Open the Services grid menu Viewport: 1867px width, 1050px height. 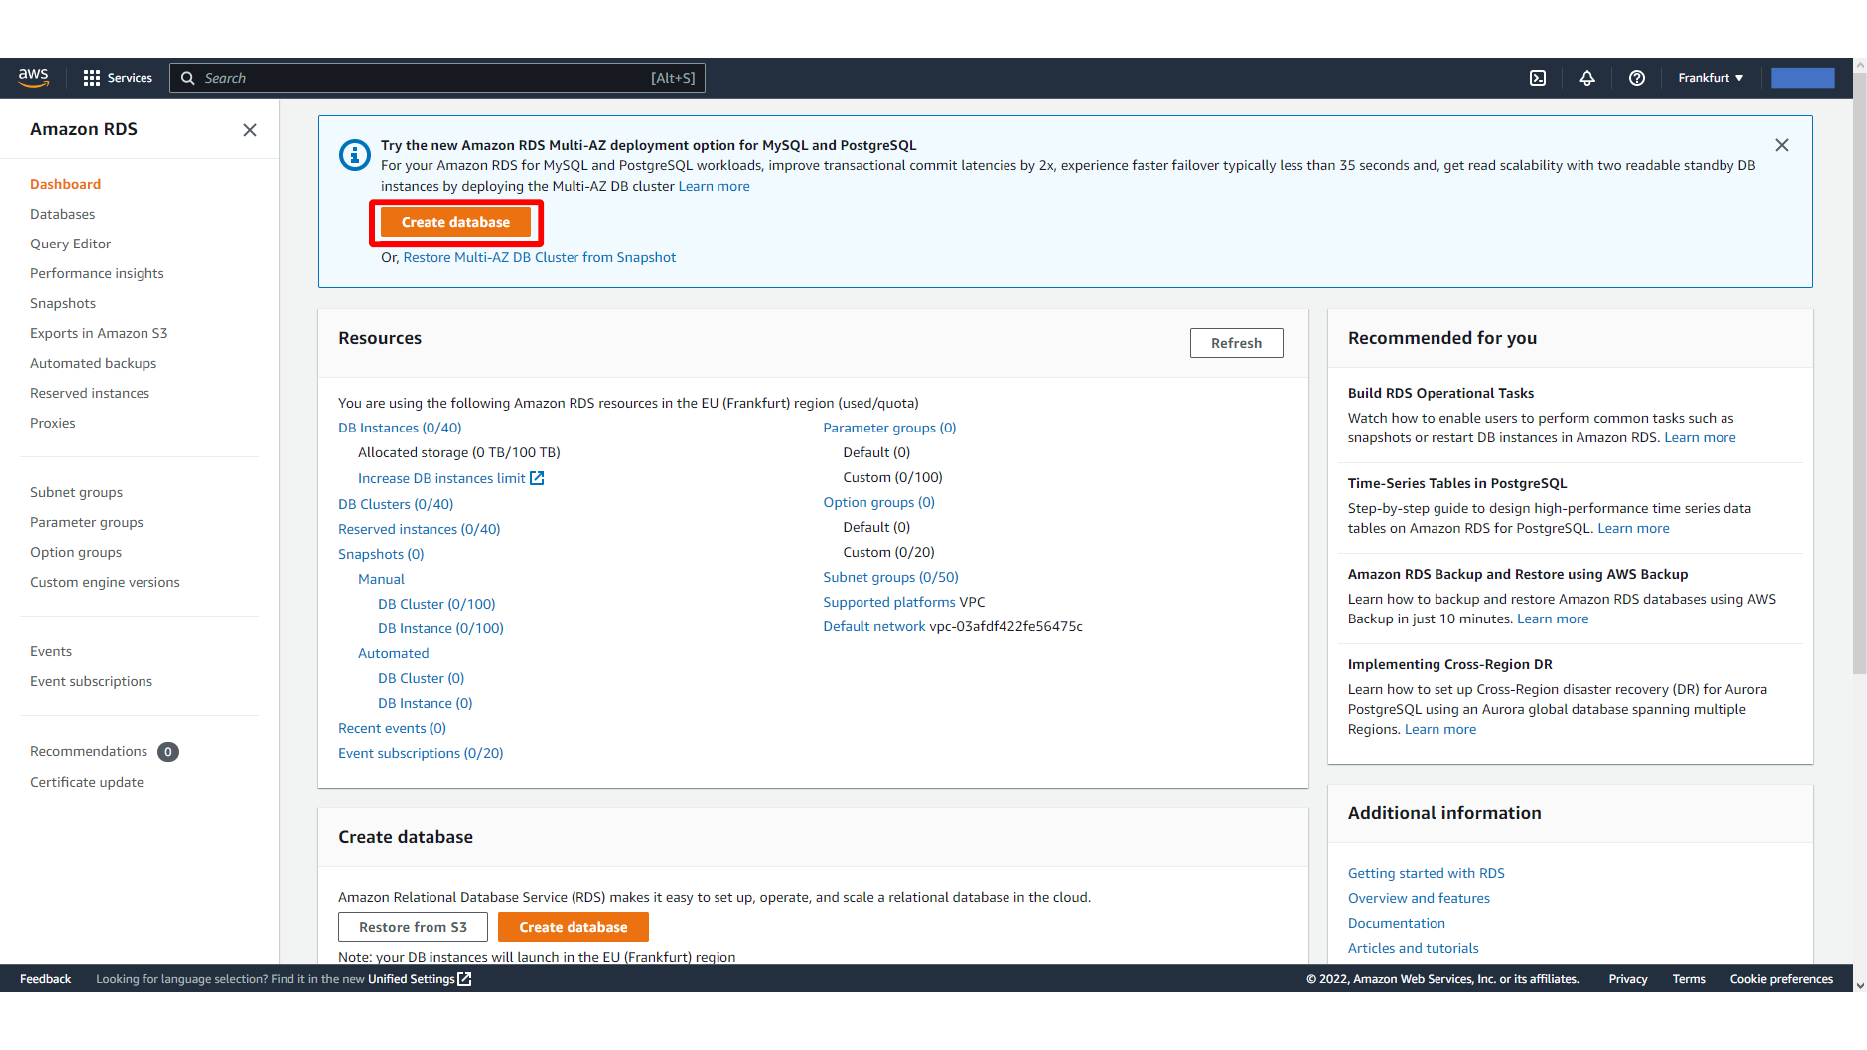[x=117, y=78]
